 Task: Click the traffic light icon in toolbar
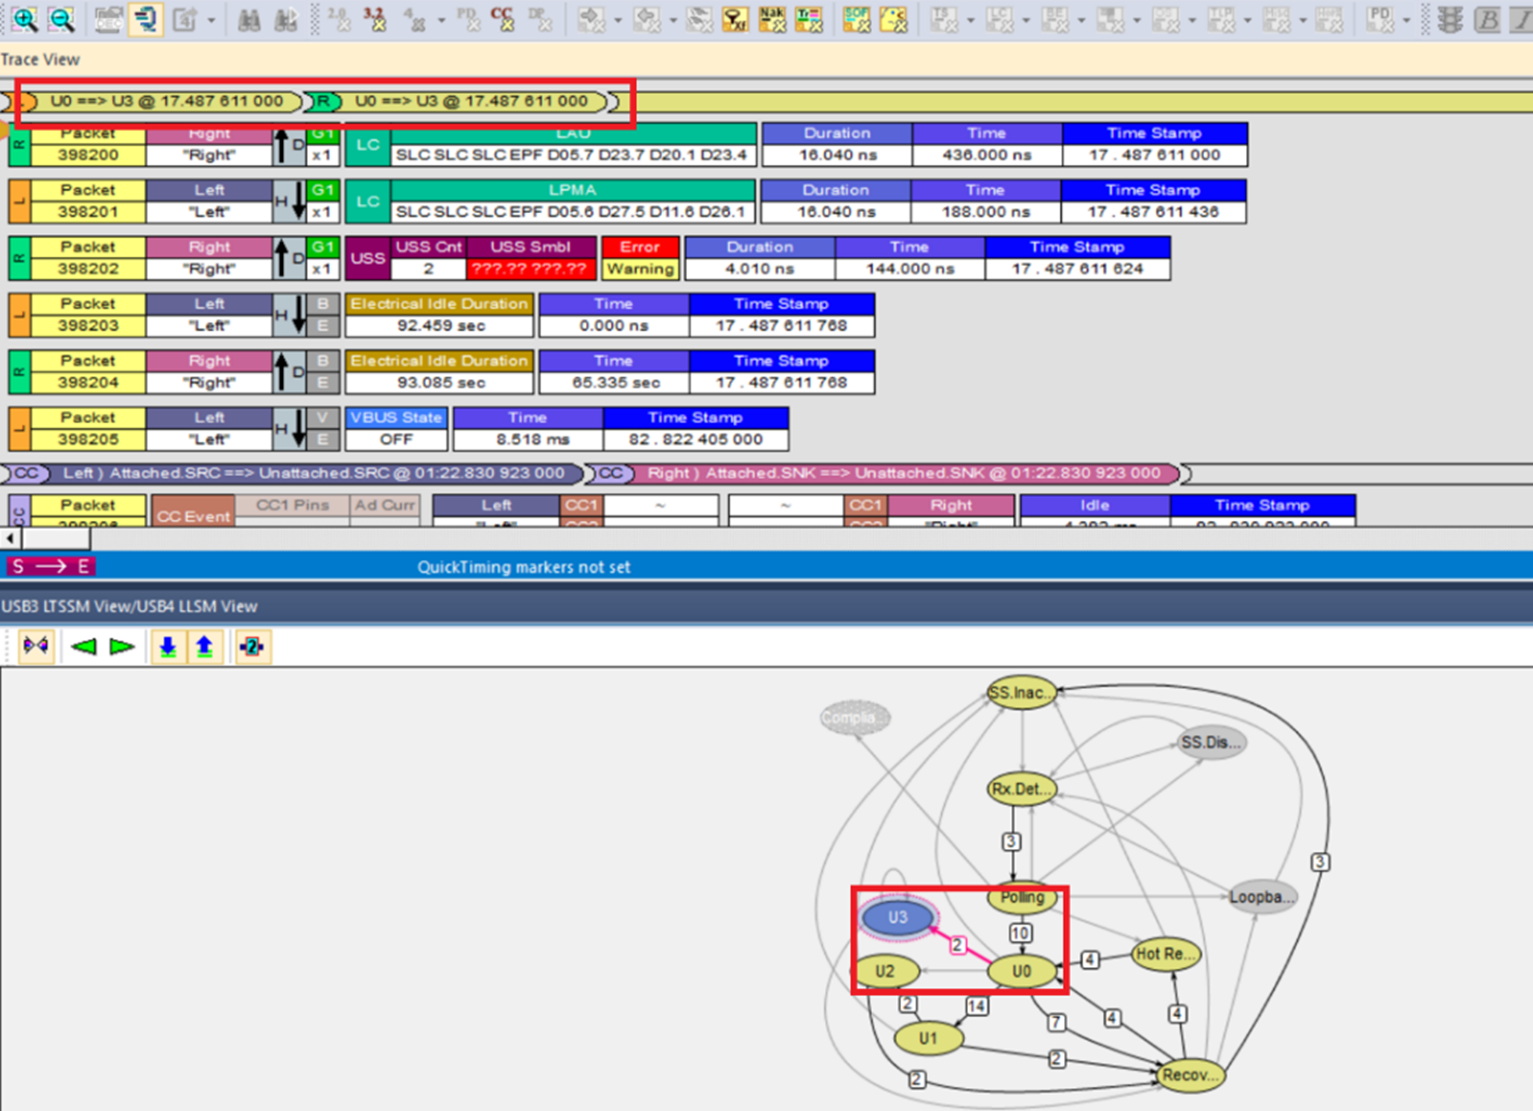point(1449,19)
